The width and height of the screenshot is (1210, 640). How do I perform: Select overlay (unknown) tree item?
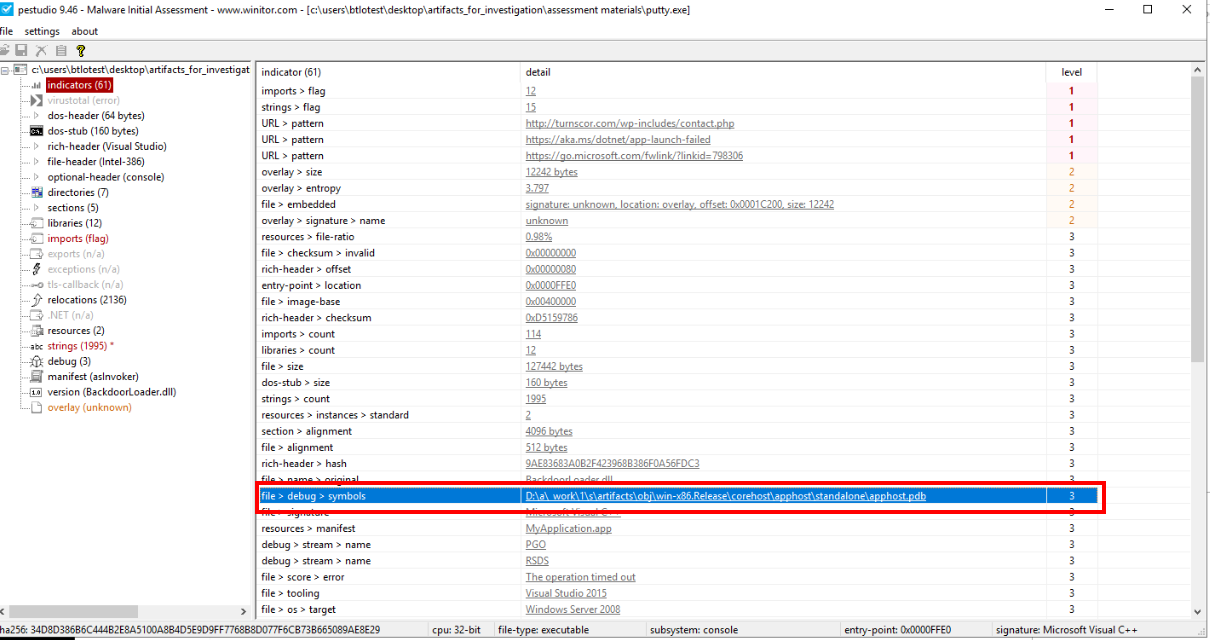coord(89,407)
